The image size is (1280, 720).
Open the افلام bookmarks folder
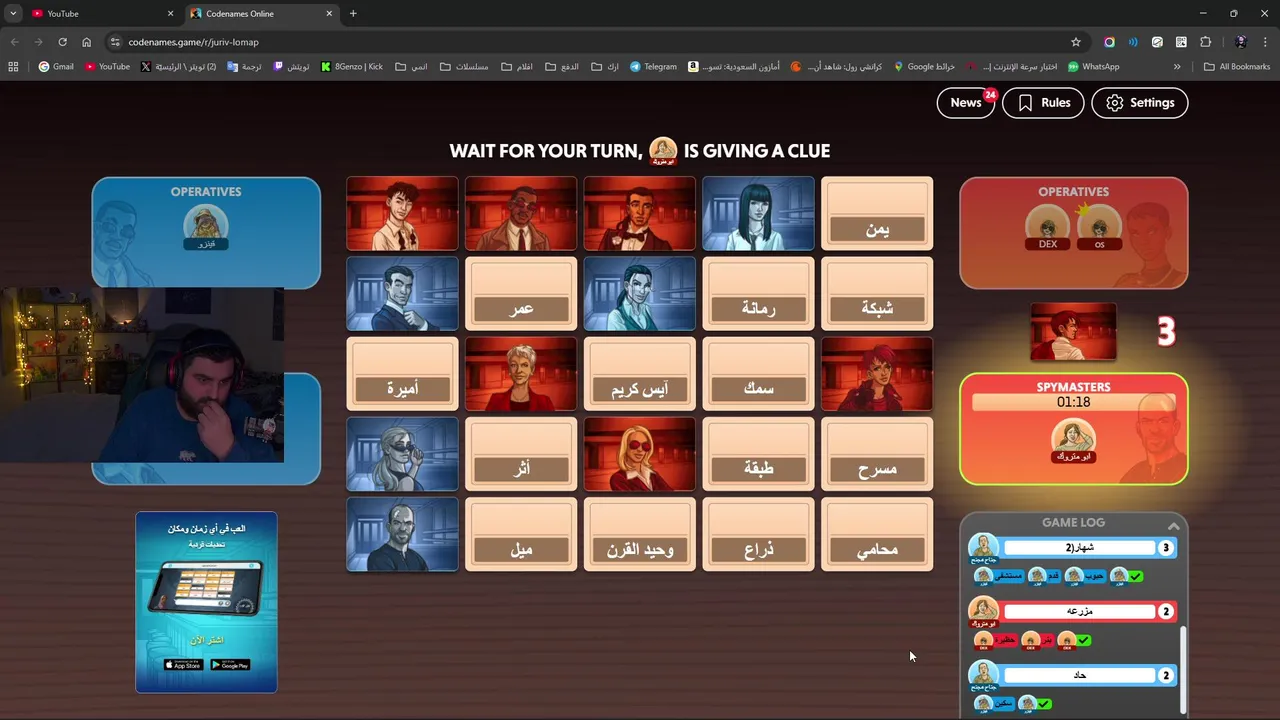pyautogui.click(x=516, y=67)
